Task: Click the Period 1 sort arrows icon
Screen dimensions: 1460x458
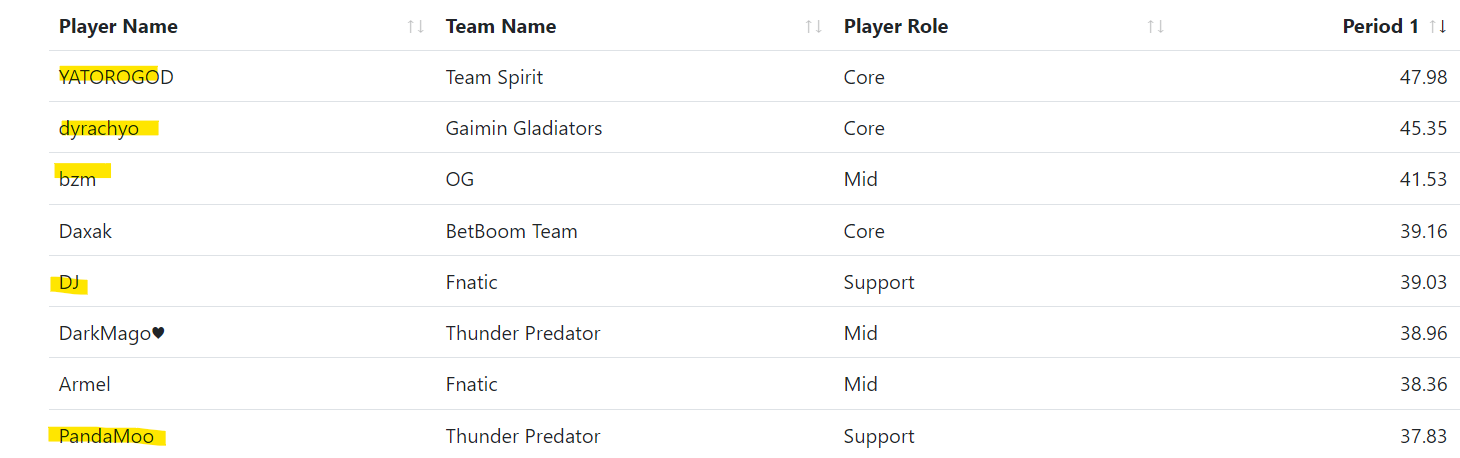Action: point(1438,27)
